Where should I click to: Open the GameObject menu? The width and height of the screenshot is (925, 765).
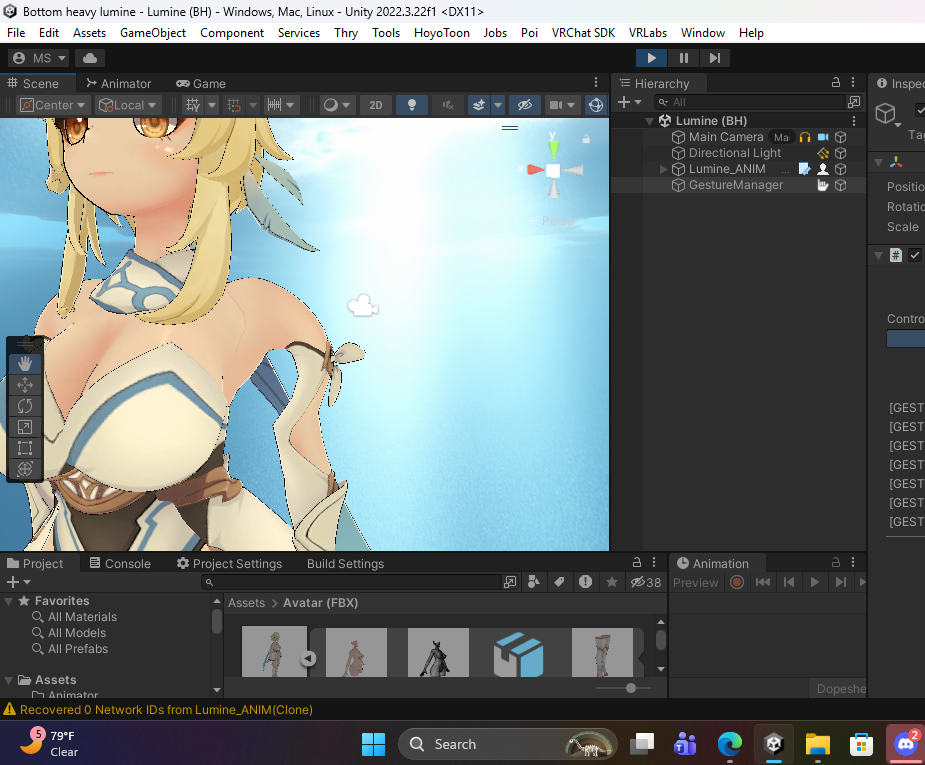(153, 33)
